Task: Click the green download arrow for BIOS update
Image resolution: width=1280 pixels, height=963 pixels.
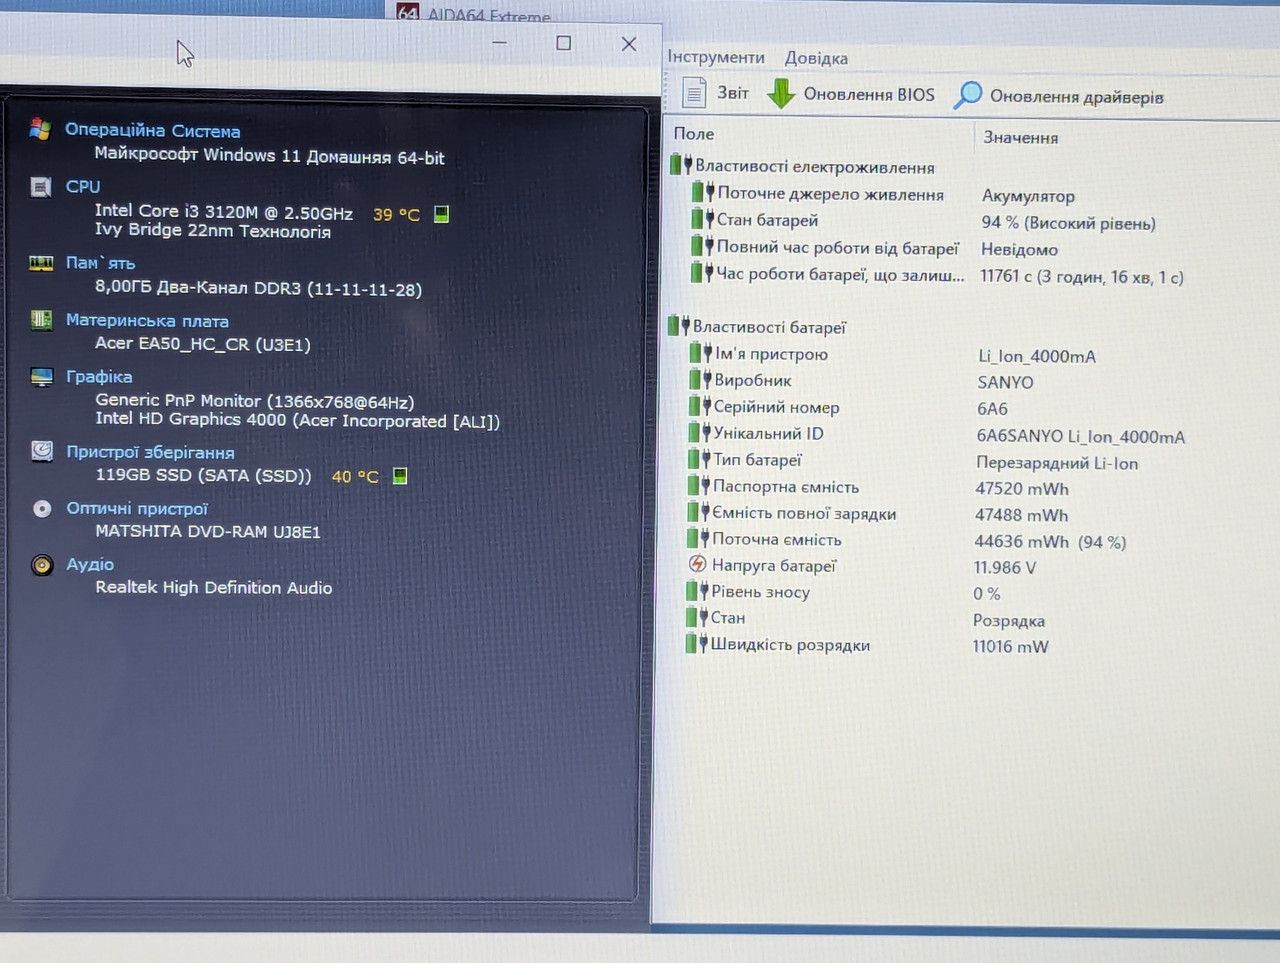Action: tap(780, 93)
